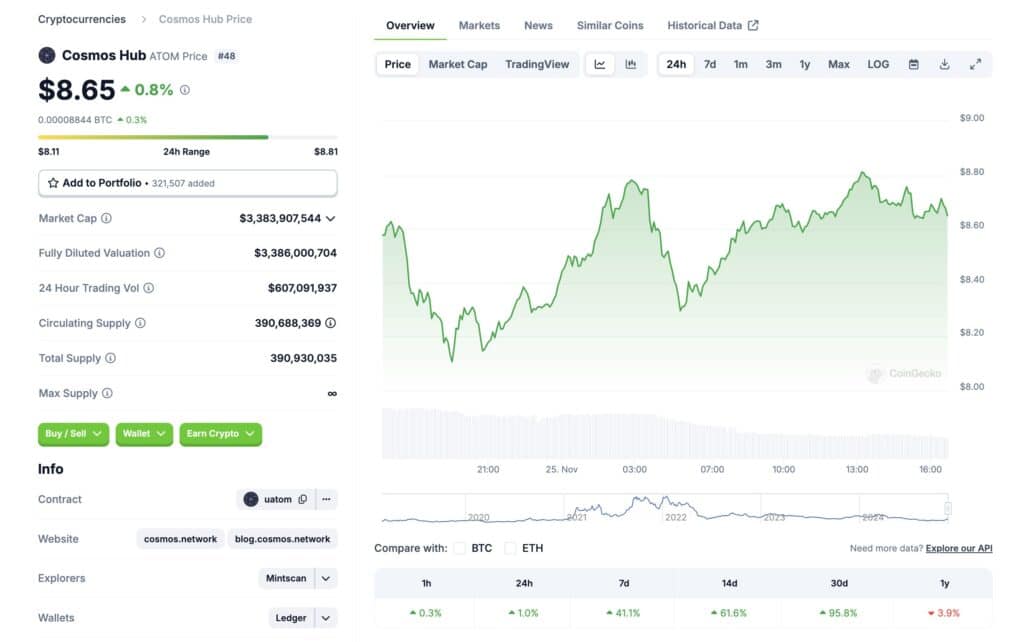
Task: Click the Market Cap info icon
Action: click(x=106, y=218)
